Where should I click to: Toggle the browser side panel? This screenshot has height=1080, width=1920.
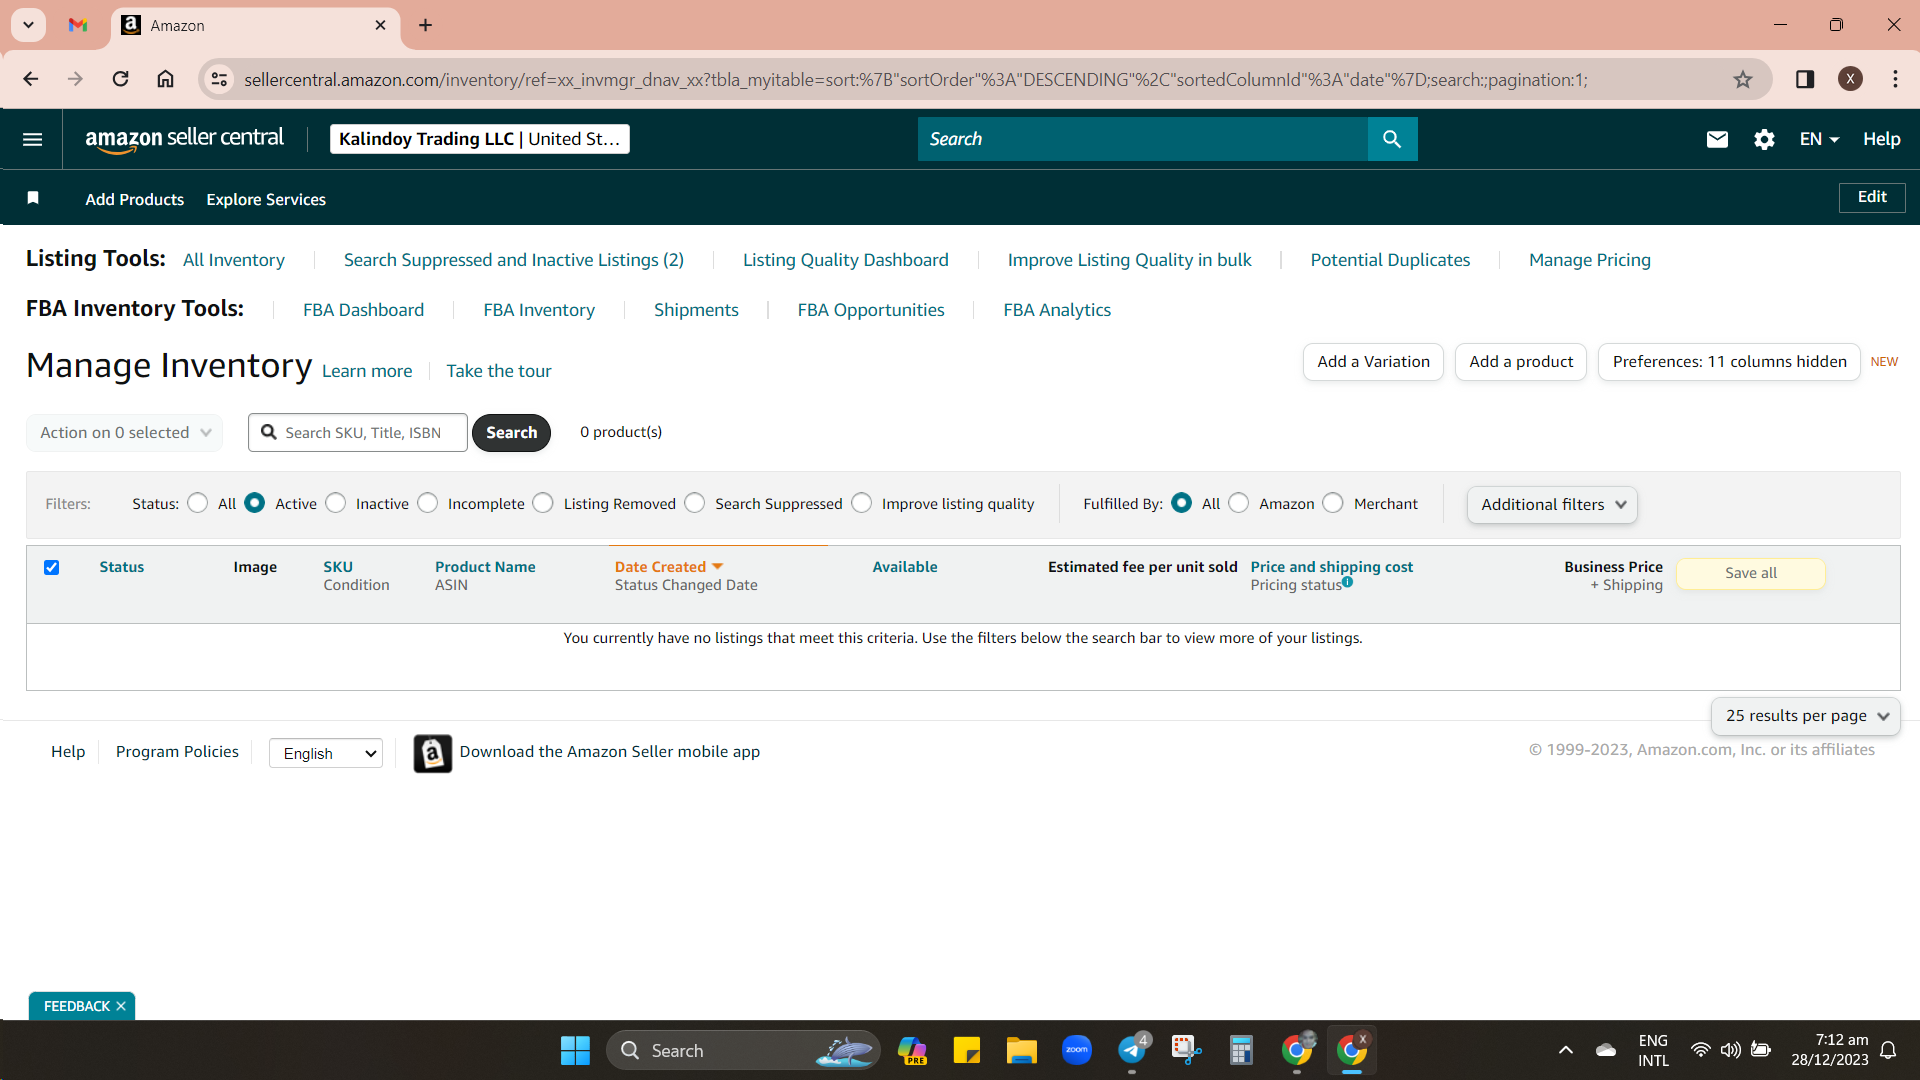point(1805,79)
